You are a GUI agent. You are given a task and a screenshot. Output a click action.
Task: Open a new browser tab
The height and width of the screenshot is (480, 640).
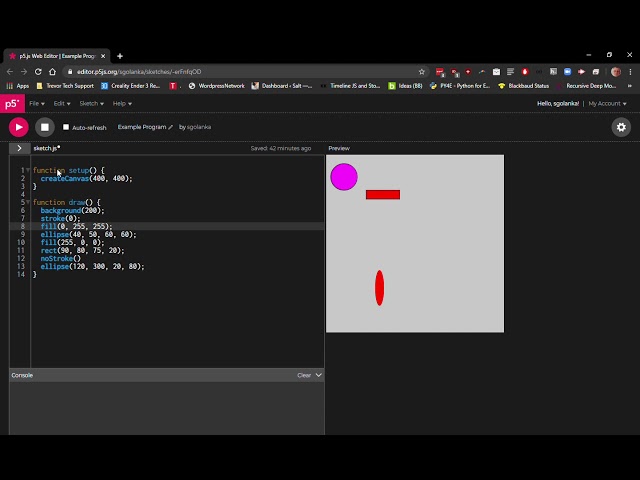[120, 56]
